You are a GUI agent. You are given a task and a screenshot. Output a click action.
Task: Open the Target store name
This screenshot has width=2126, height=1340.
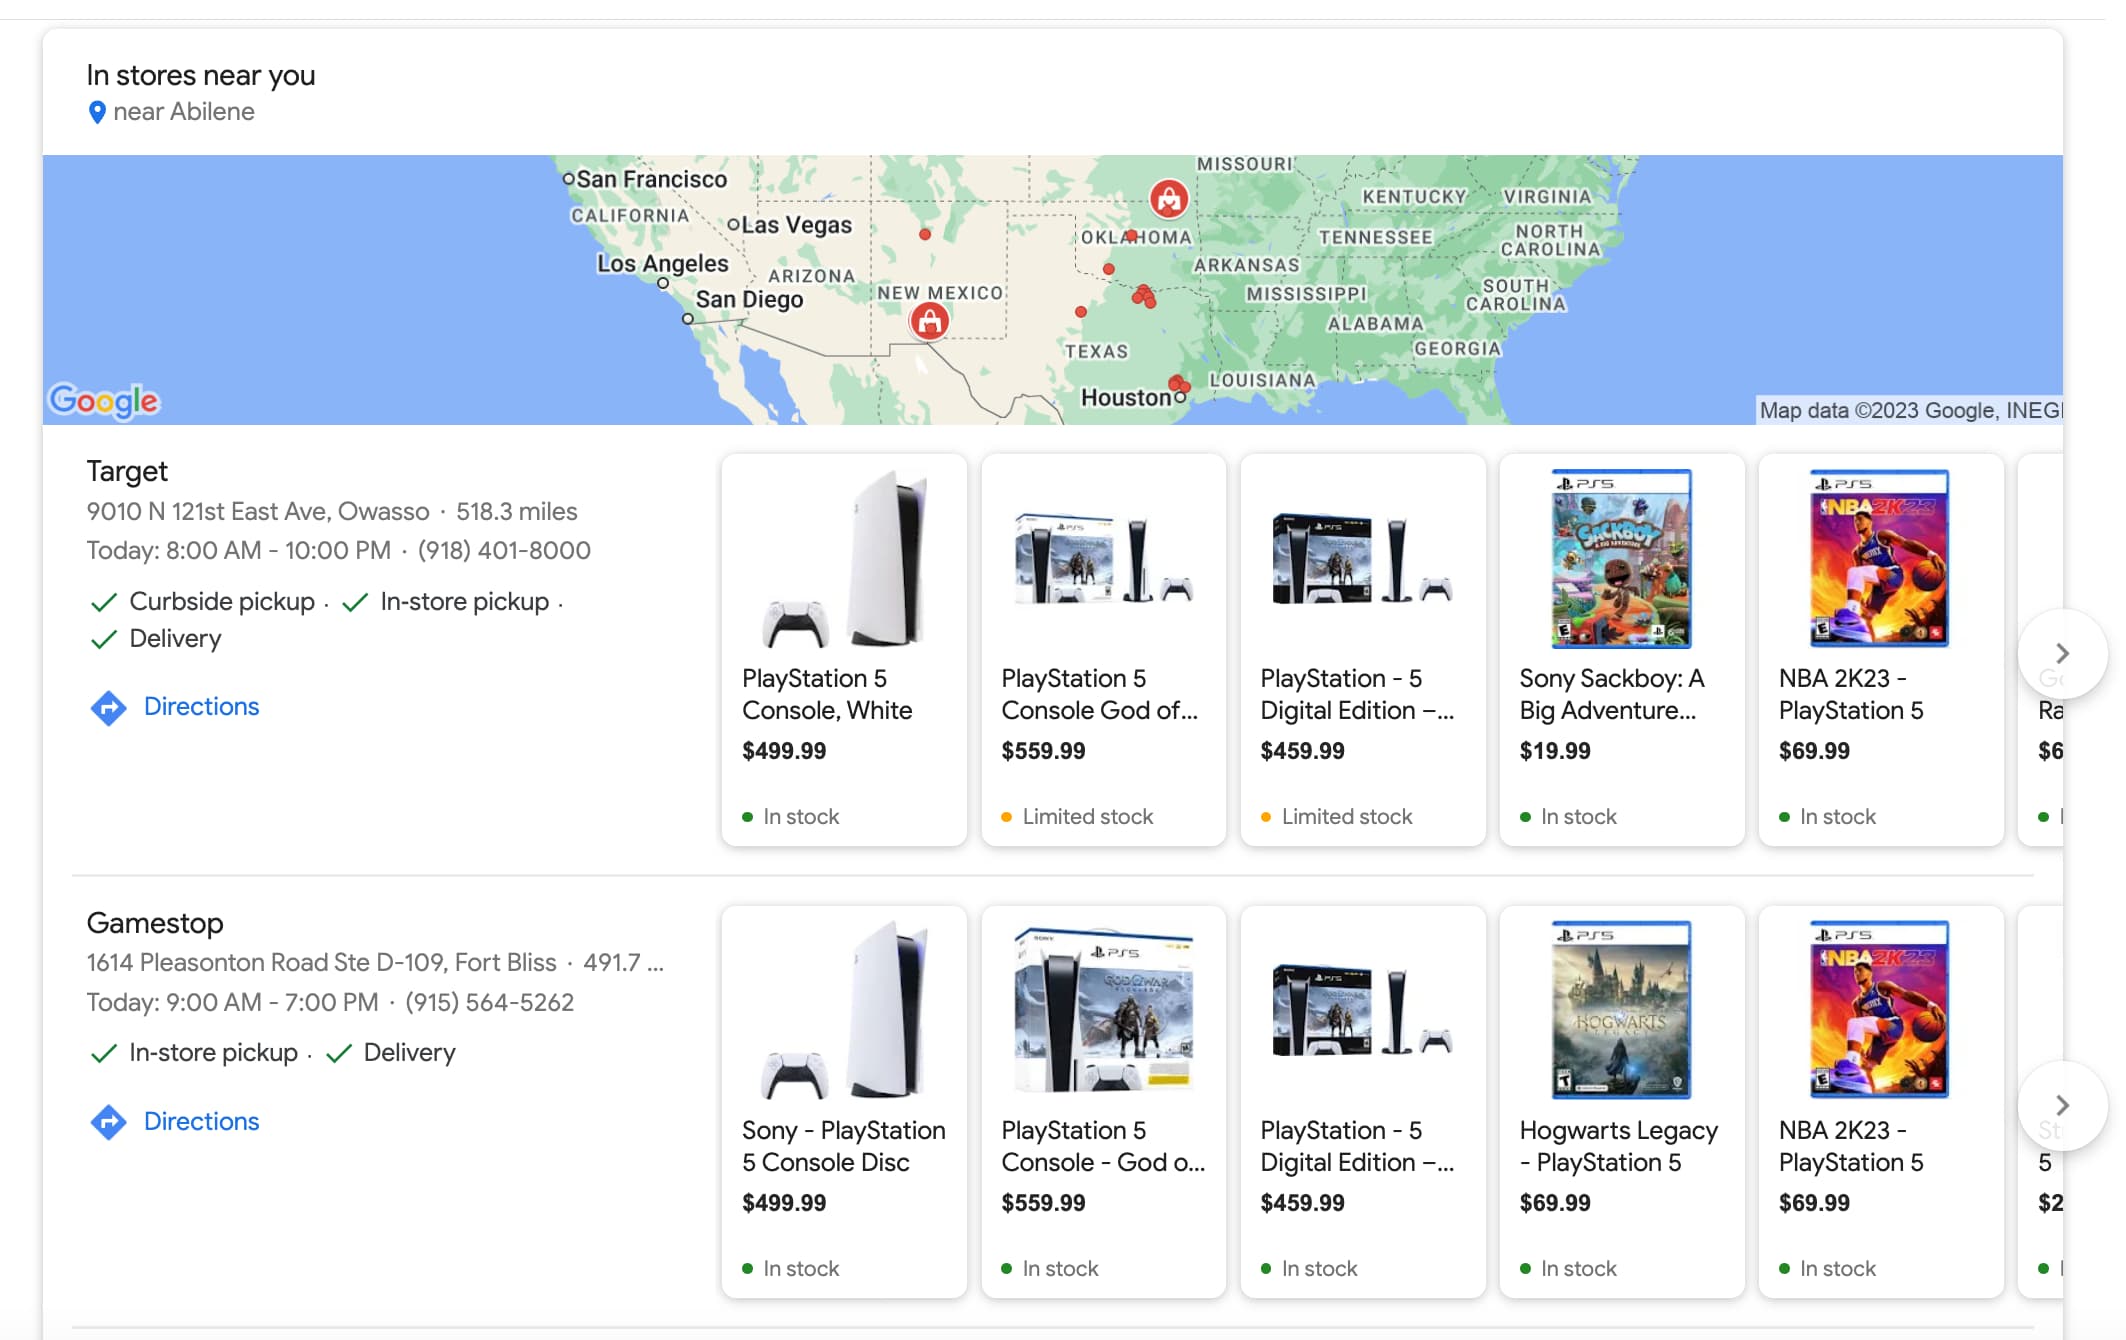coord(127,471)
